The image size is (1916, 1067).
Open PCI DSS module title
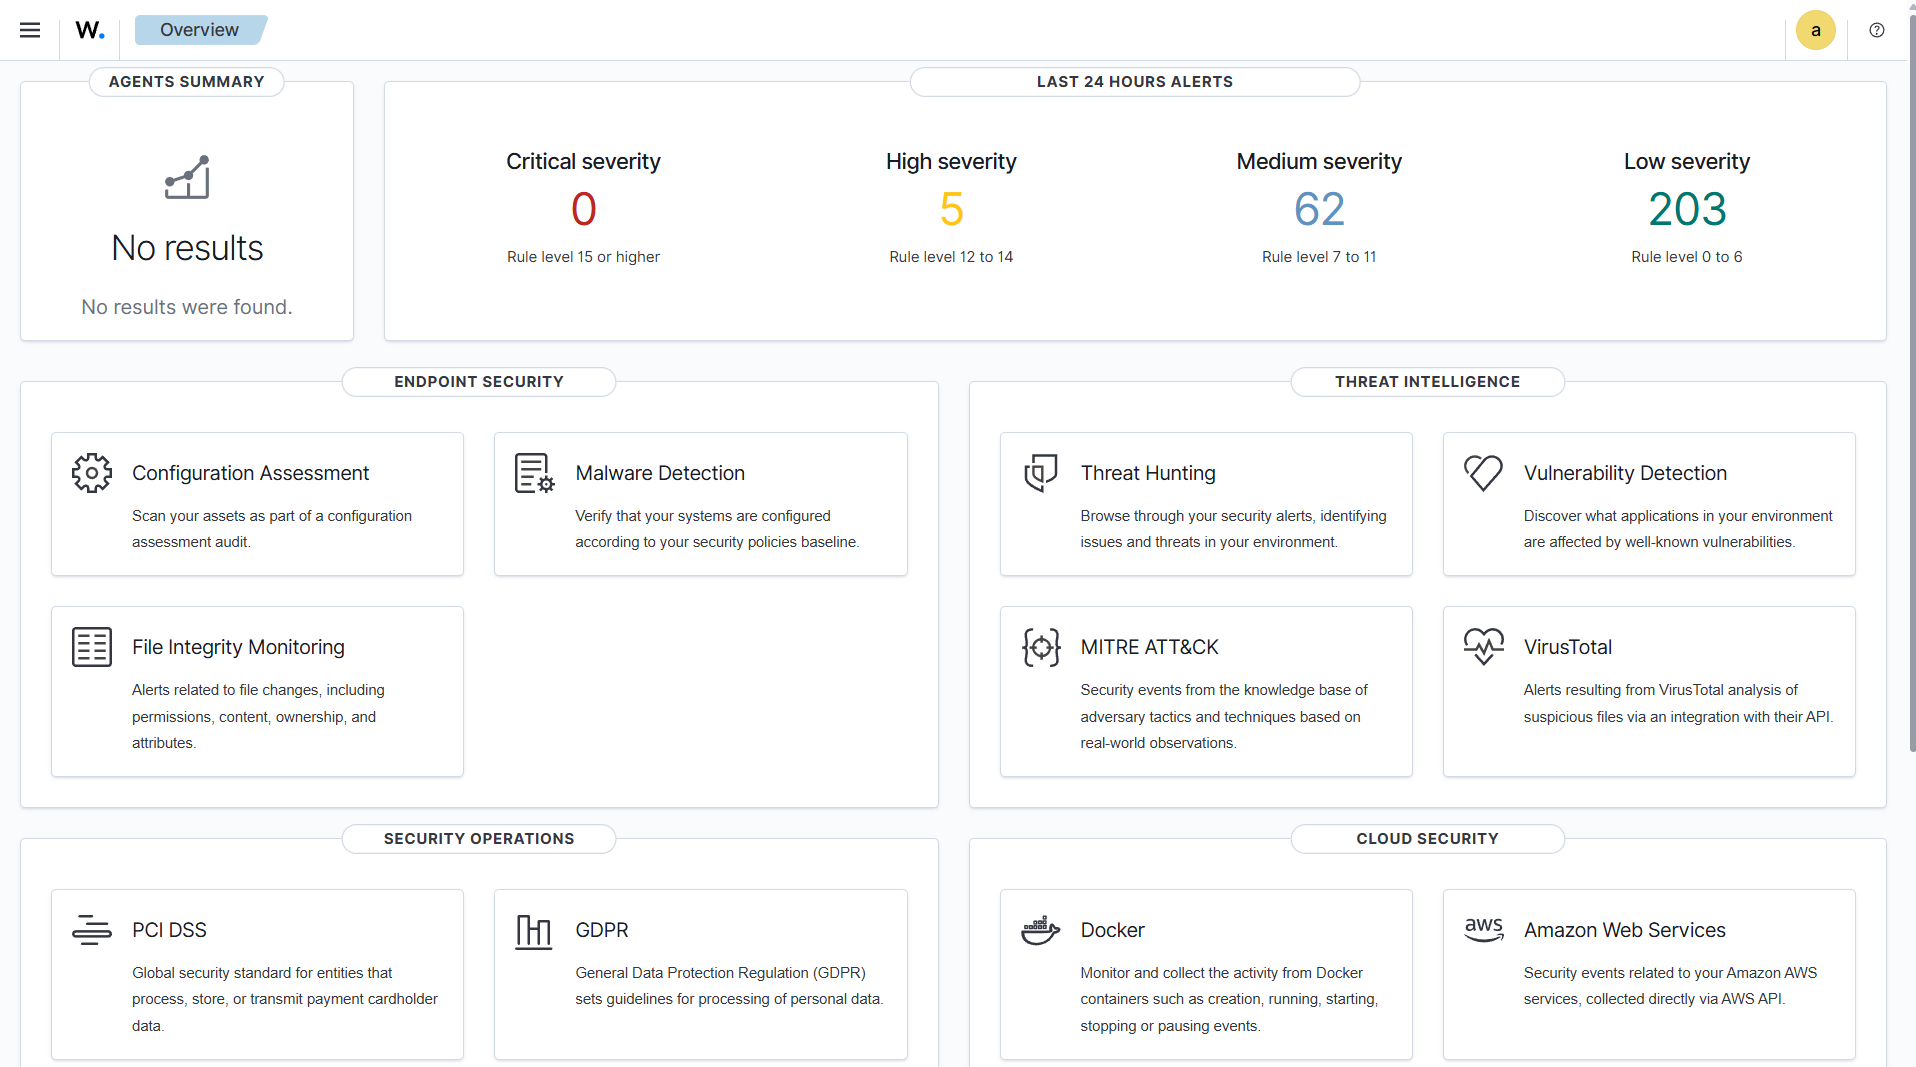pyautogui.click(x=169, y=930)
